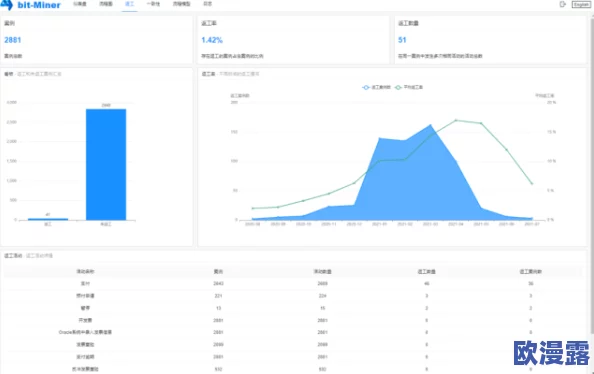Click the cell showing 13 in the table
Viewport: 594px width, 374px height.
tap(218, 308)
